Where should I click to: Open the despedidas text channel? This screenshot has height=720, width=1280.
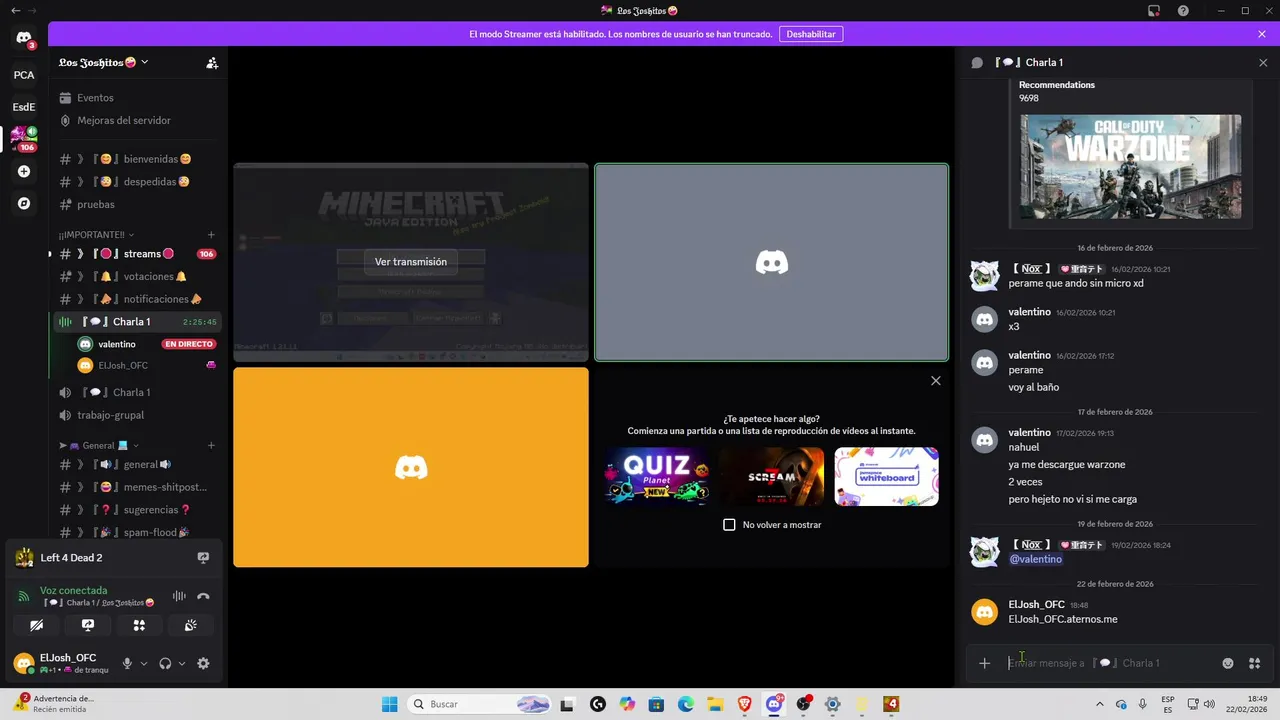[138, 182]
